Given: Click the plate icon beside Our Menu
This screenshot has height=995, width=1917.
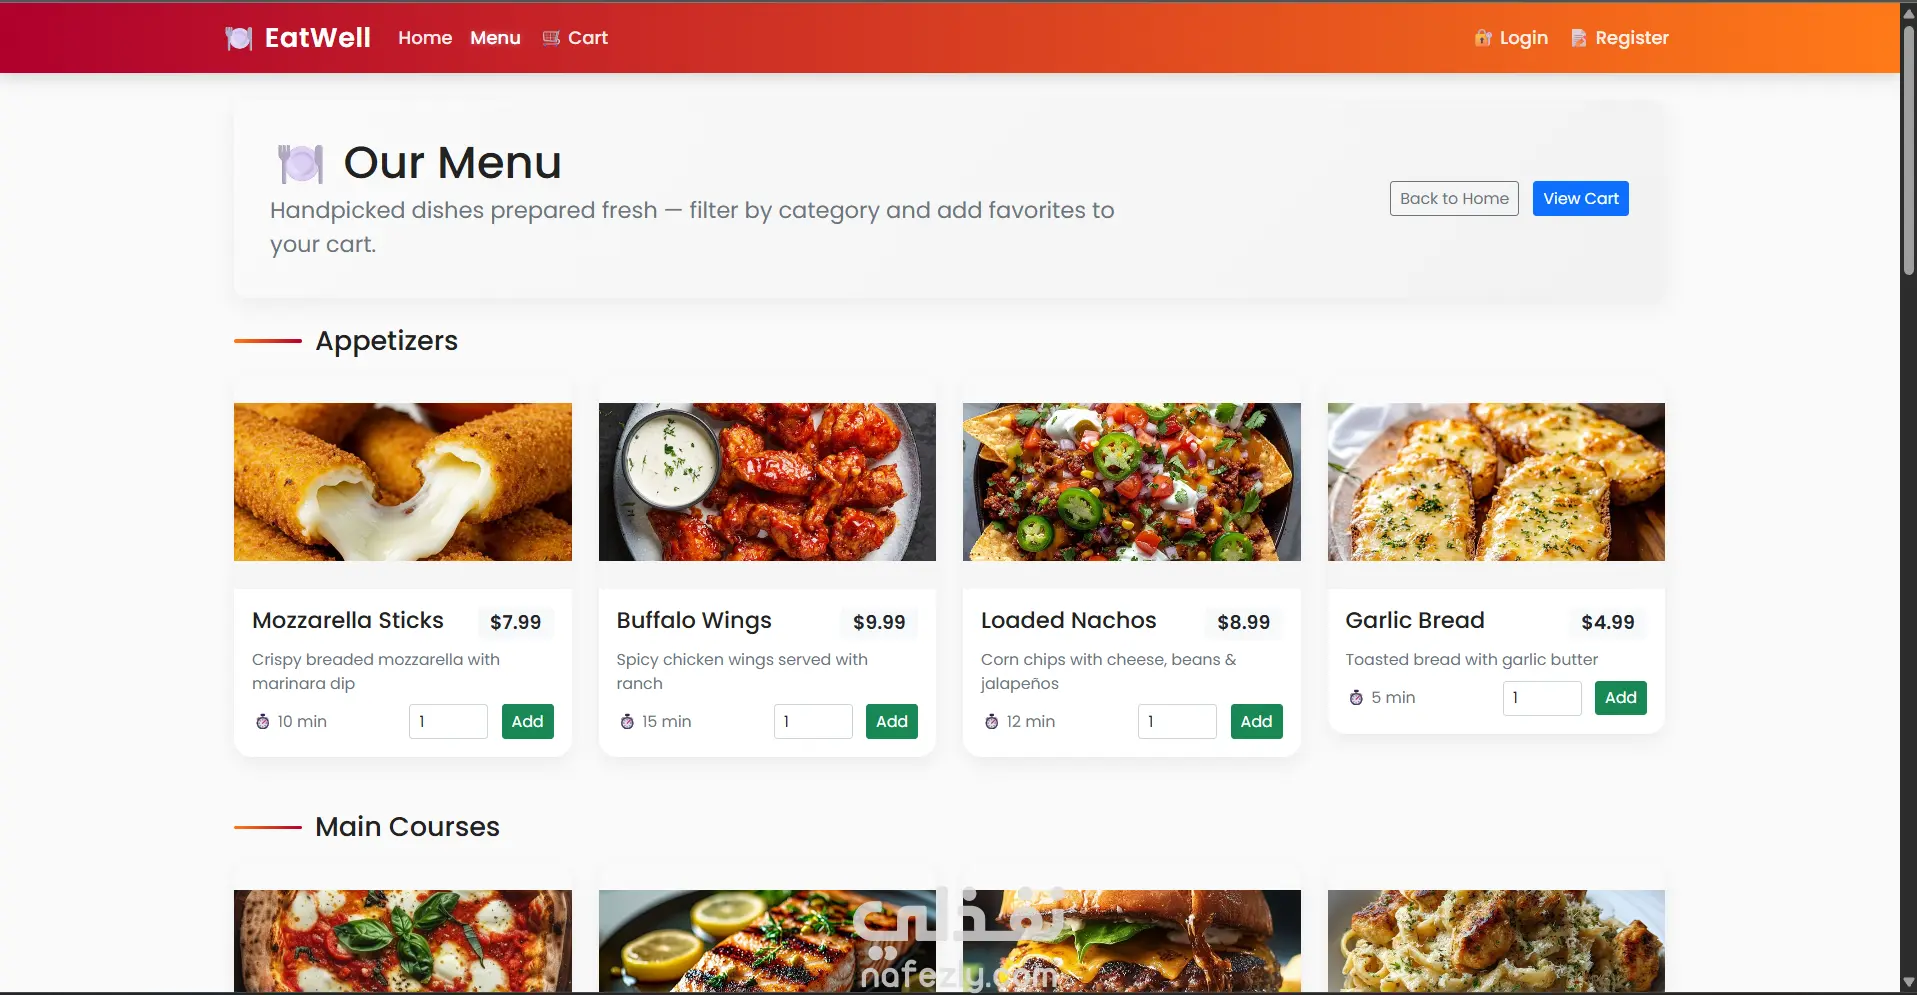Looking at the screenshot, I should coord(300,164).
